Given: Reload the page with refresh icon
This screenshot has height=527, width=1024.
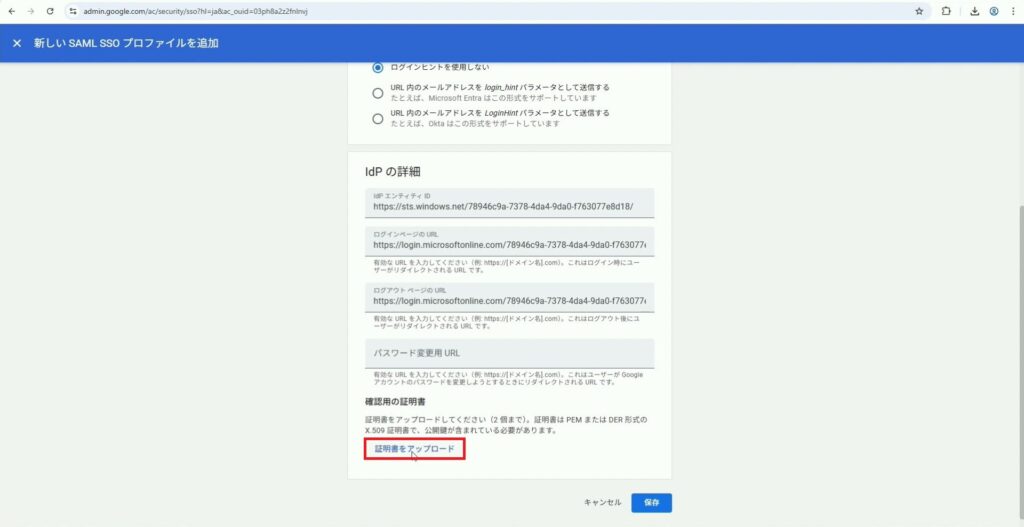Looking at the screenshot, I should coord(51,11).
